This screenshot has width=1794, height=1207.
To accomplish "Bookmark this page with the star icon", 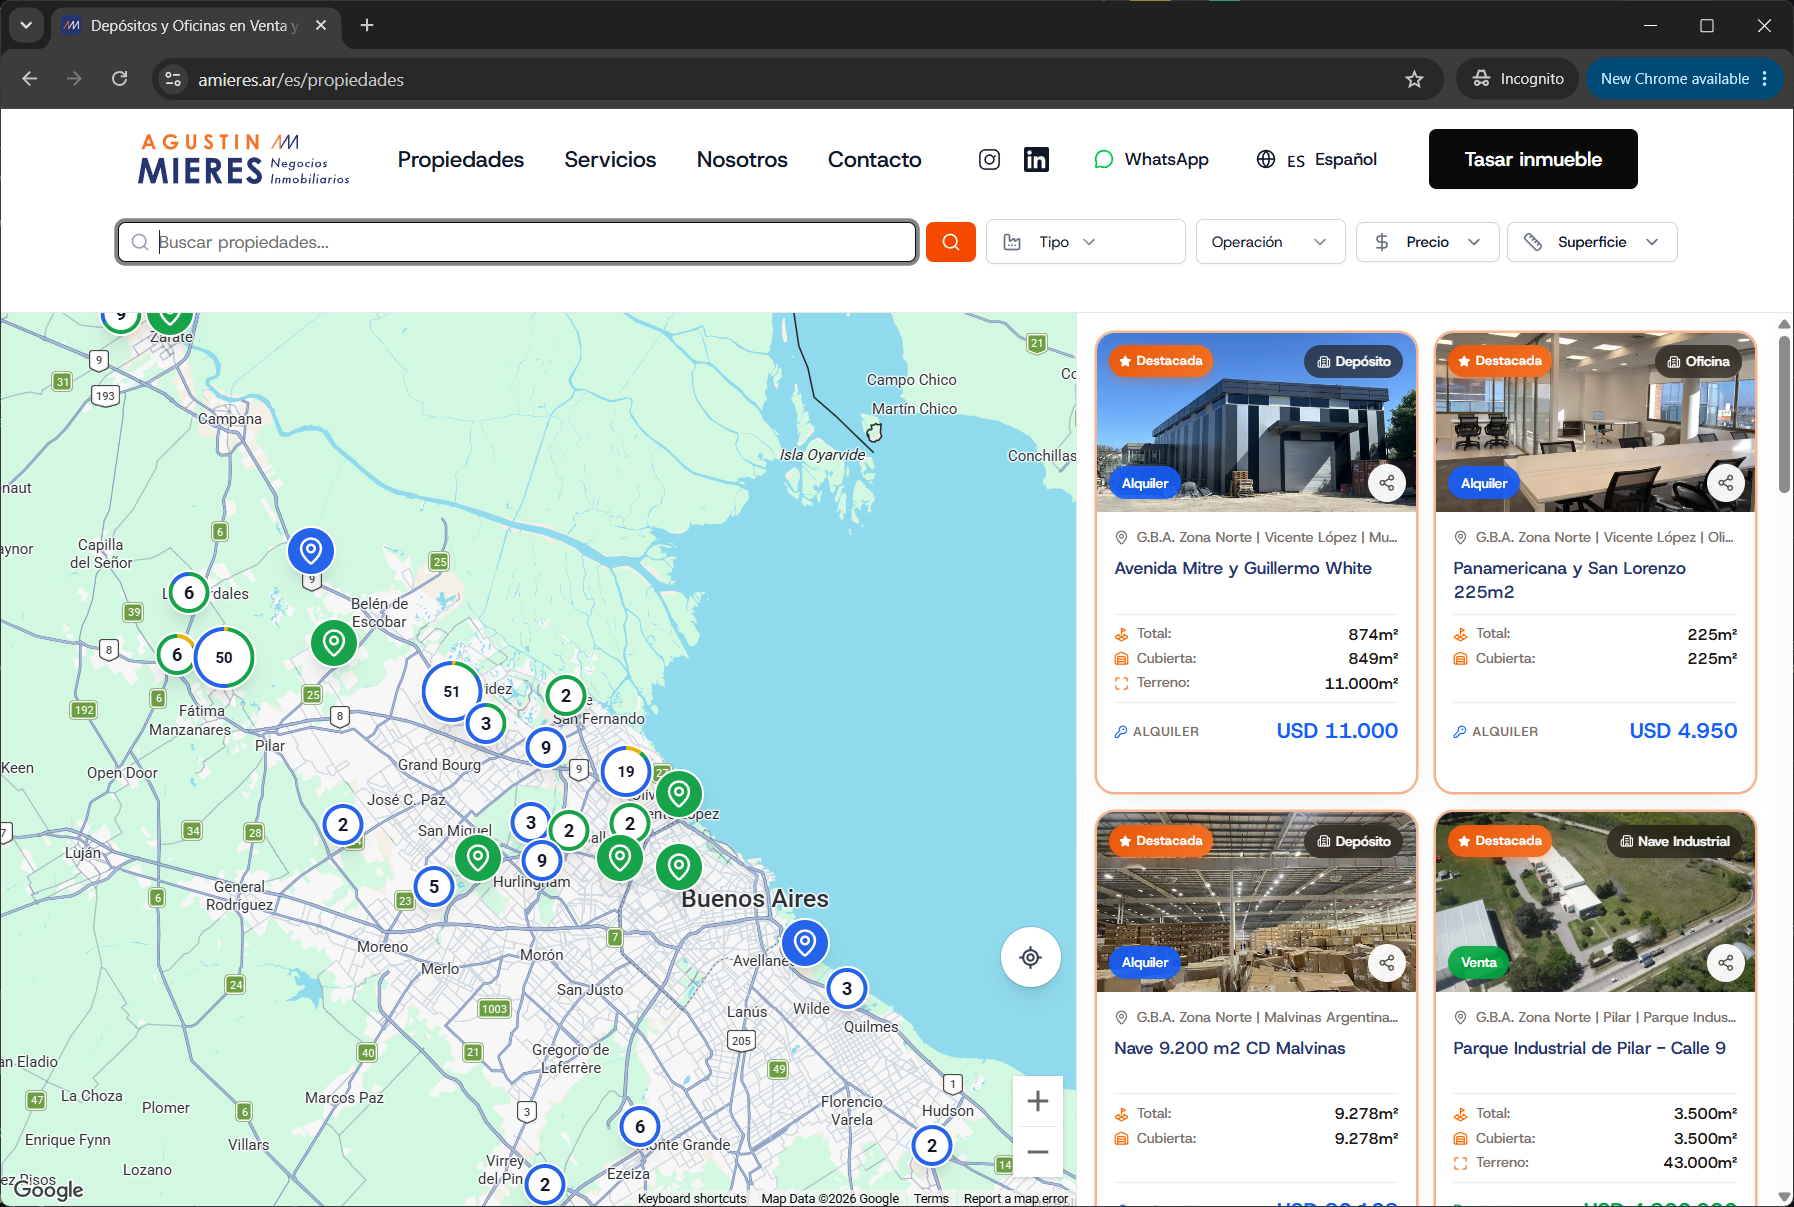I will pyautogui.click(x=1414, y=79).
